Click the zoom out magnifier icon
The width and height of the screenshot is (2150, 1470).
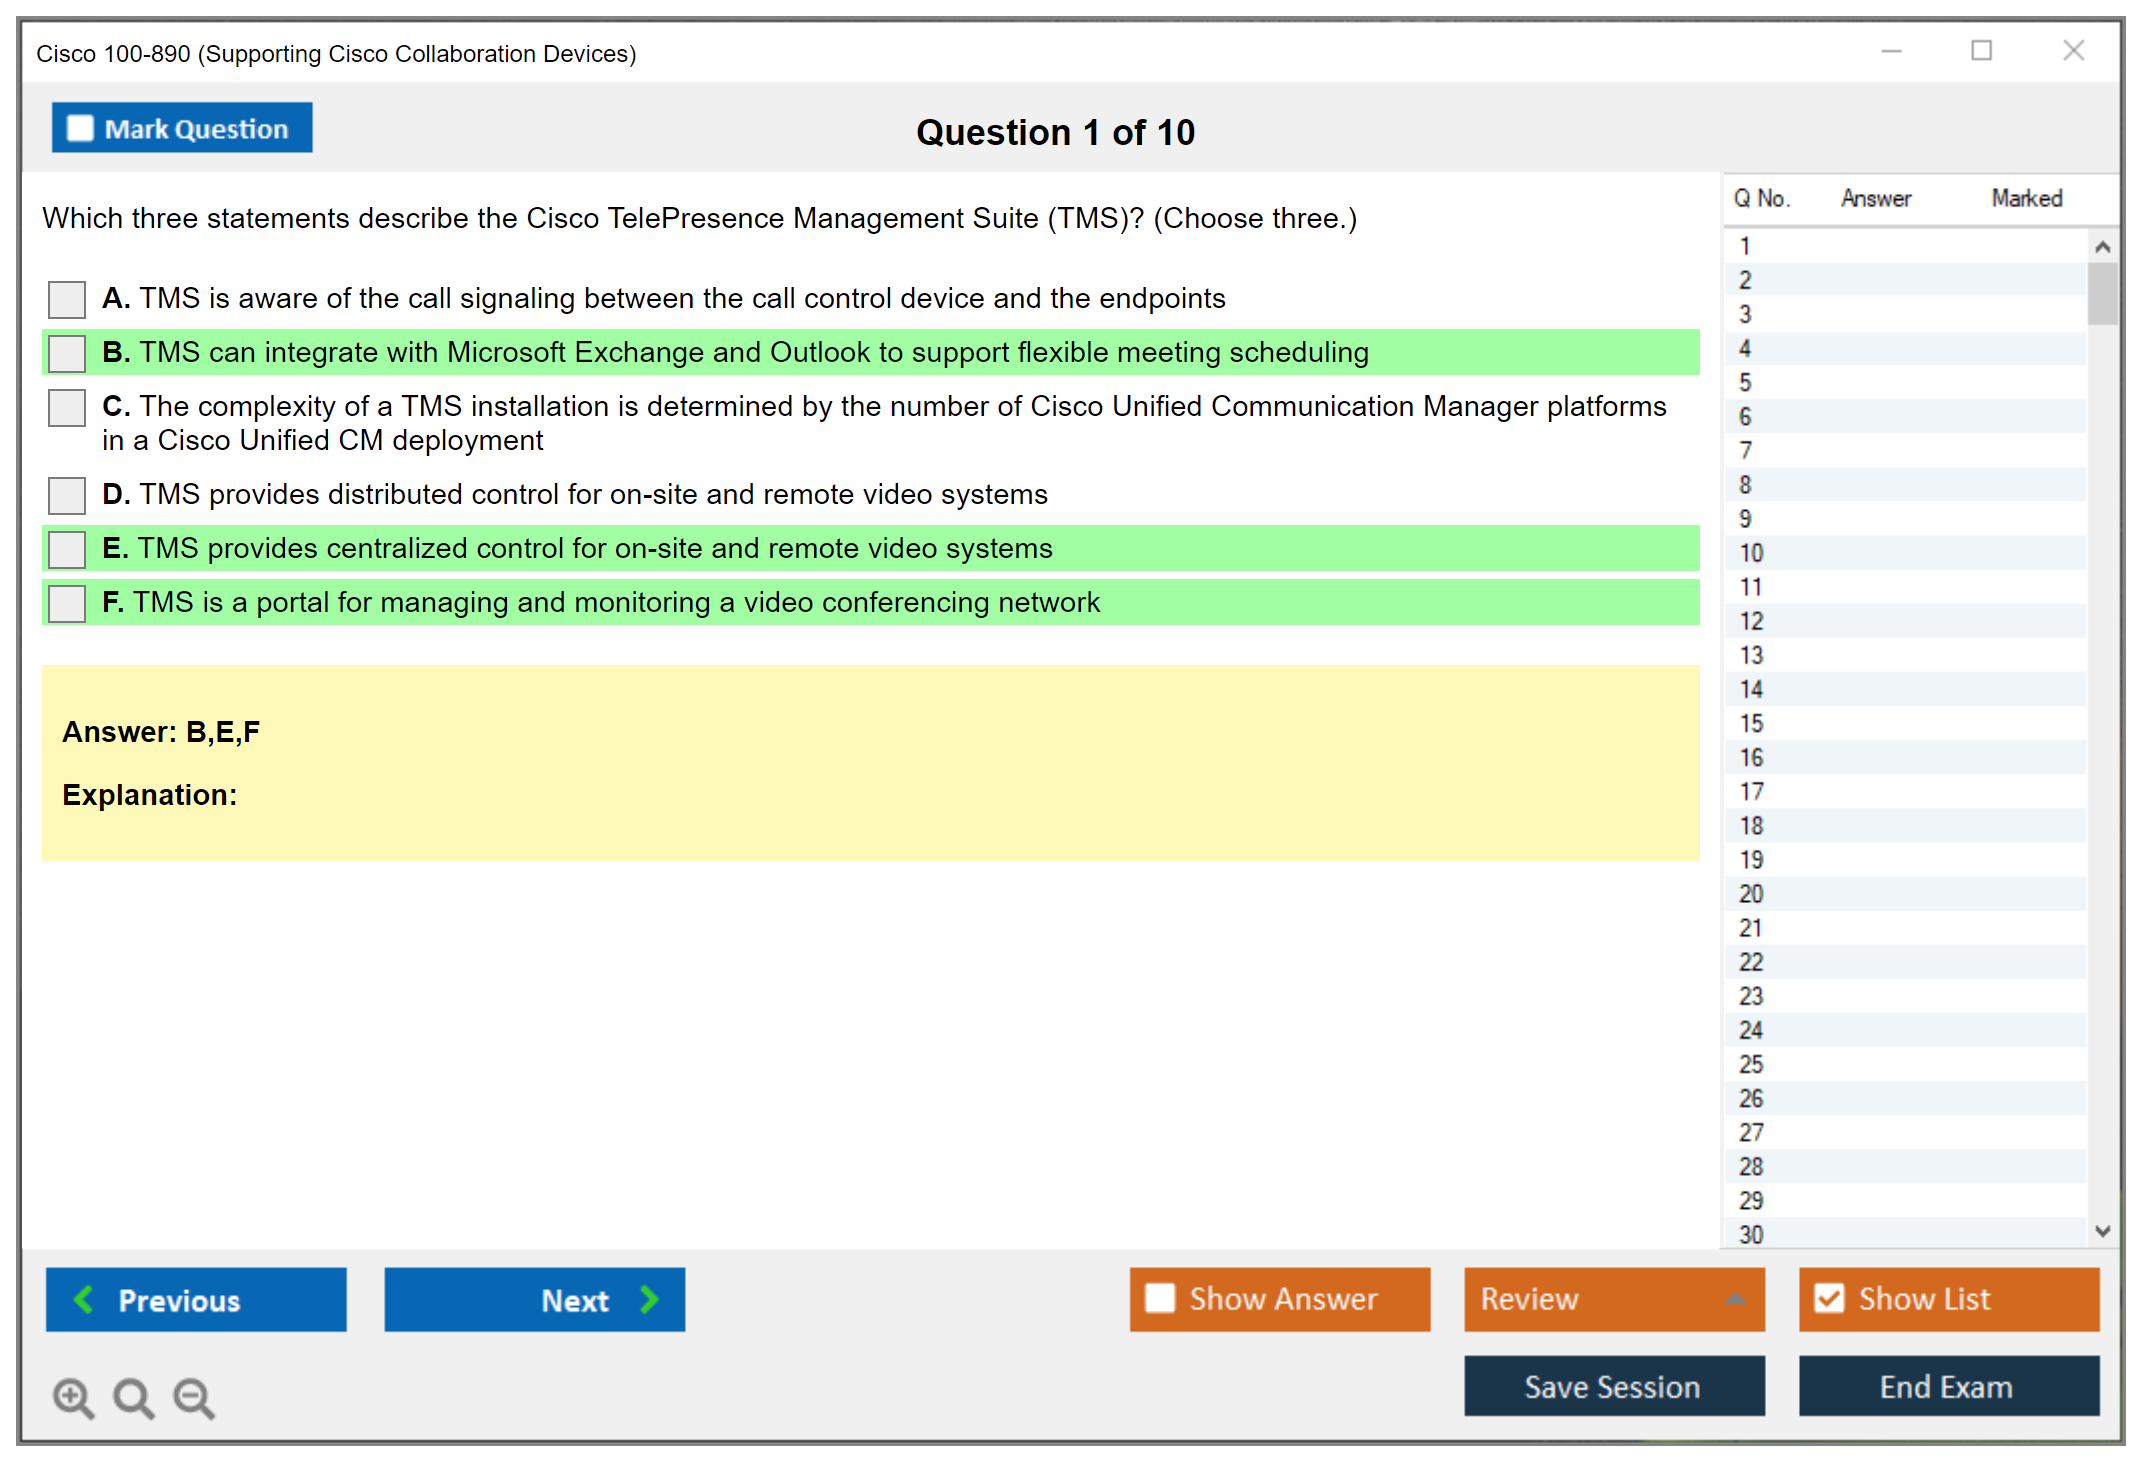click(193, 1397)
